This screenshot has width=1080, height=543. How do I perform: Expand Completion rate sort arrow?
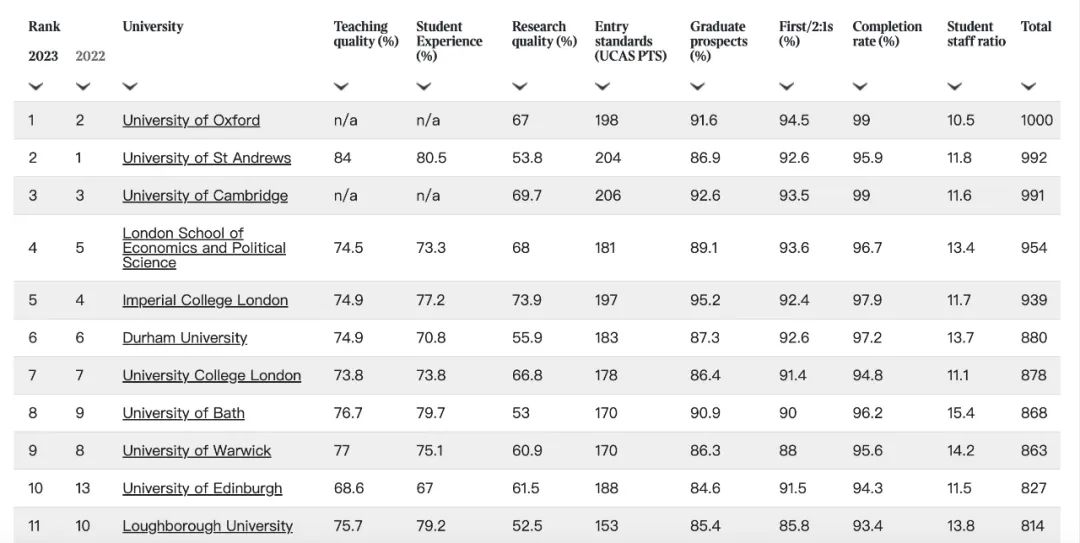(x=860, y=87)
